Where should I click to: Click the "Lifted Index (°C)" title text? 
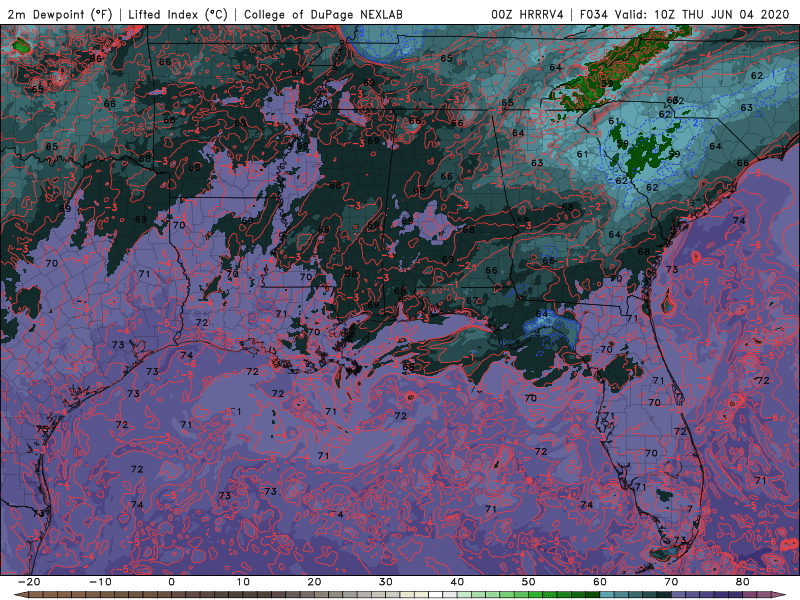click(178, 14)
